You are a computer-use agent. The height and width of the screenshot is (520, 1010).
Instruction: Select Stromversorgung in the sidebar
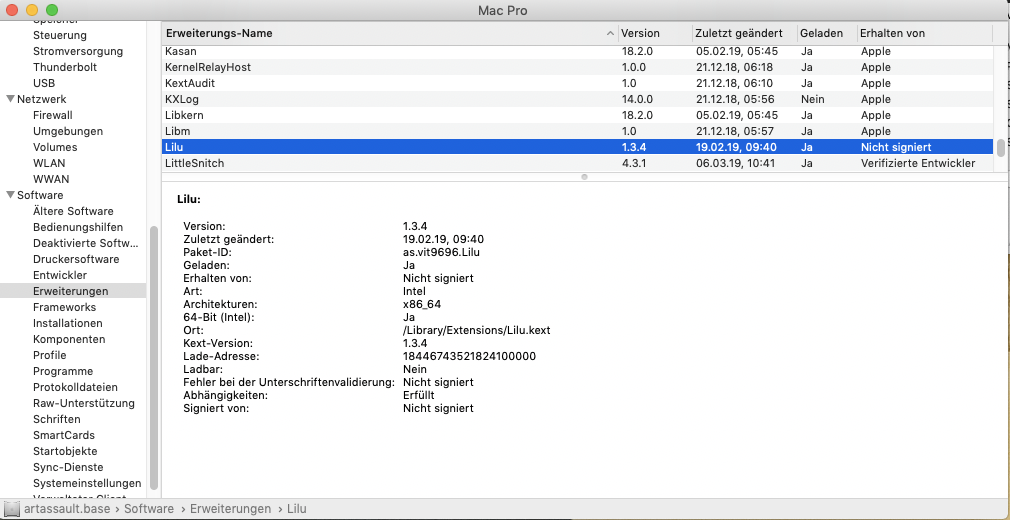tap(78, 51)
